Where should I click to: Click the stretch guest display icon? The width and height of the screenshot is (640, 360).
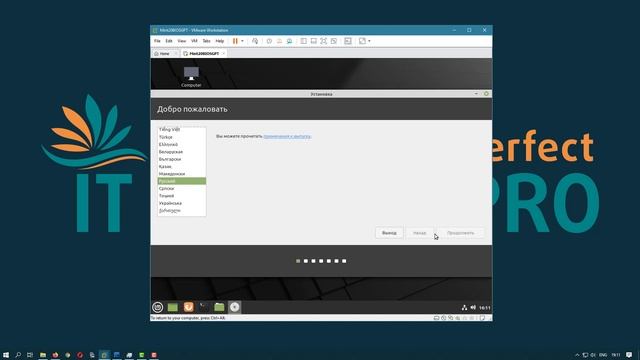362,41
